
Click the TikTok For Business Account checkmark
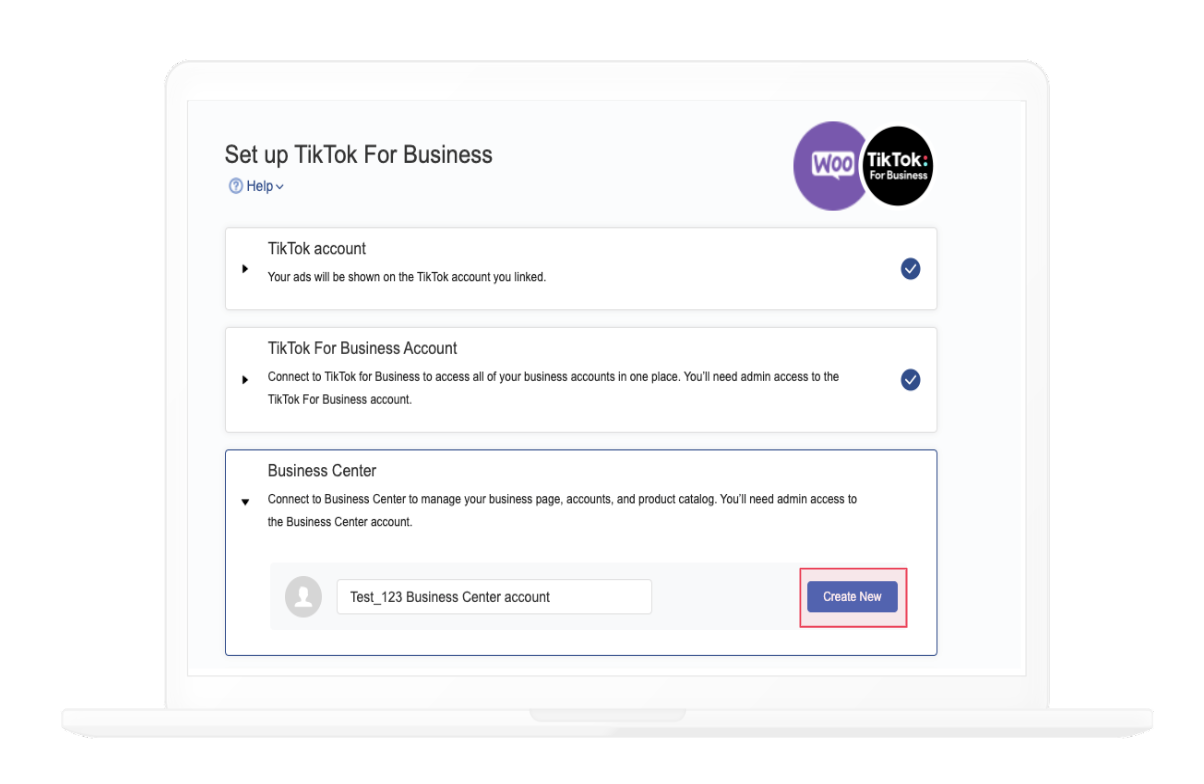(x=910, y=380)
